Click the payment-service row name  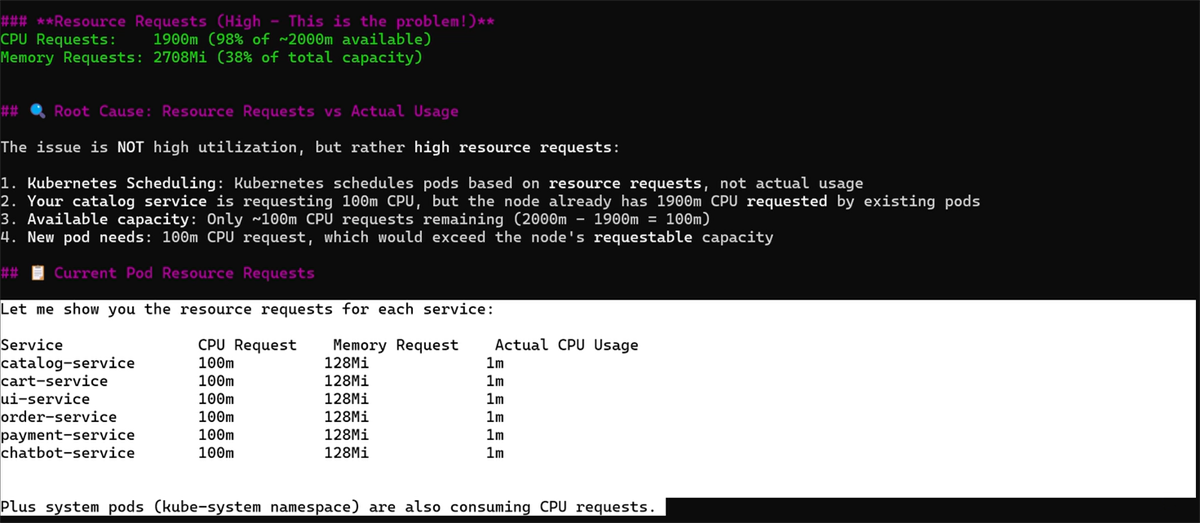click(x=67, y=435)
